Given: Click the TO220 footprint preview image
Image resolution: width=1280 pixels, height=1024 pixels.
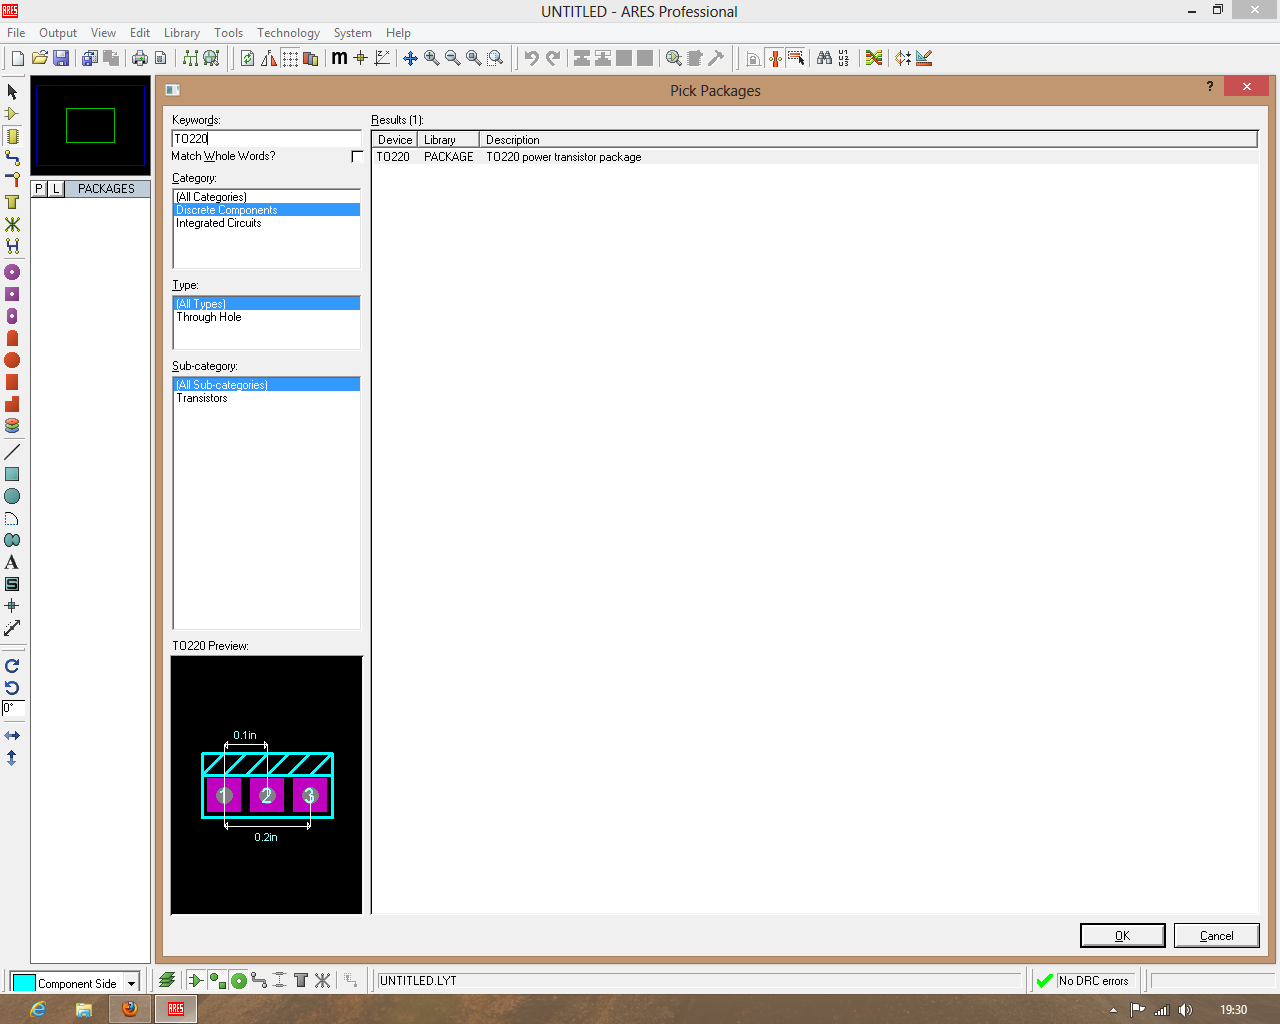Looking at the screenshot, I should tap(266, 785).
